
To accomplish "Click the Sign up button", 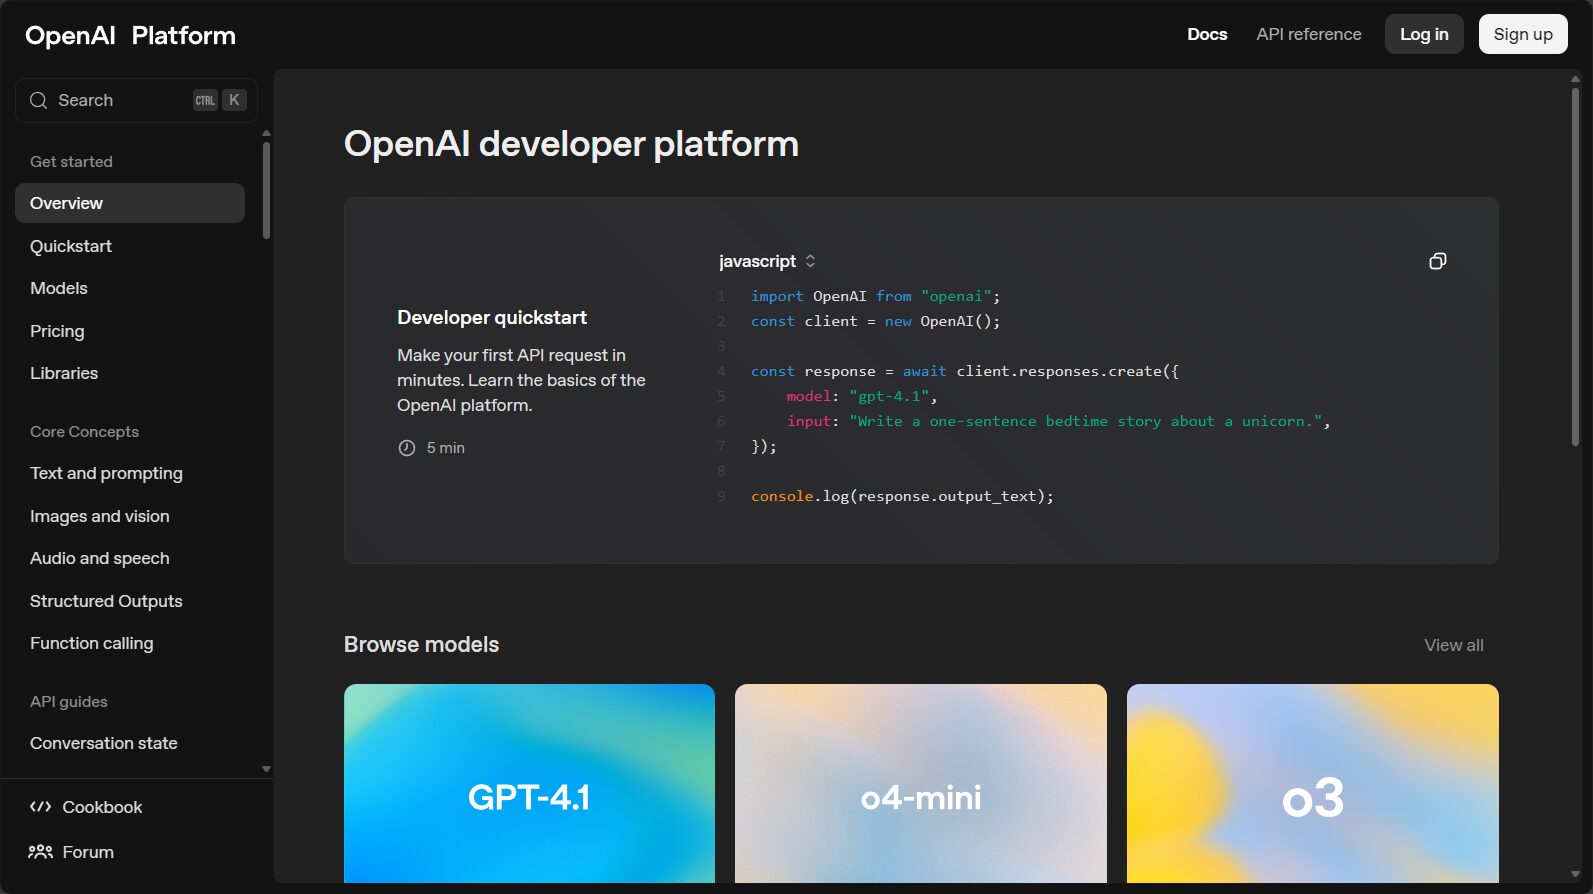I will [x=1523, y=34].
